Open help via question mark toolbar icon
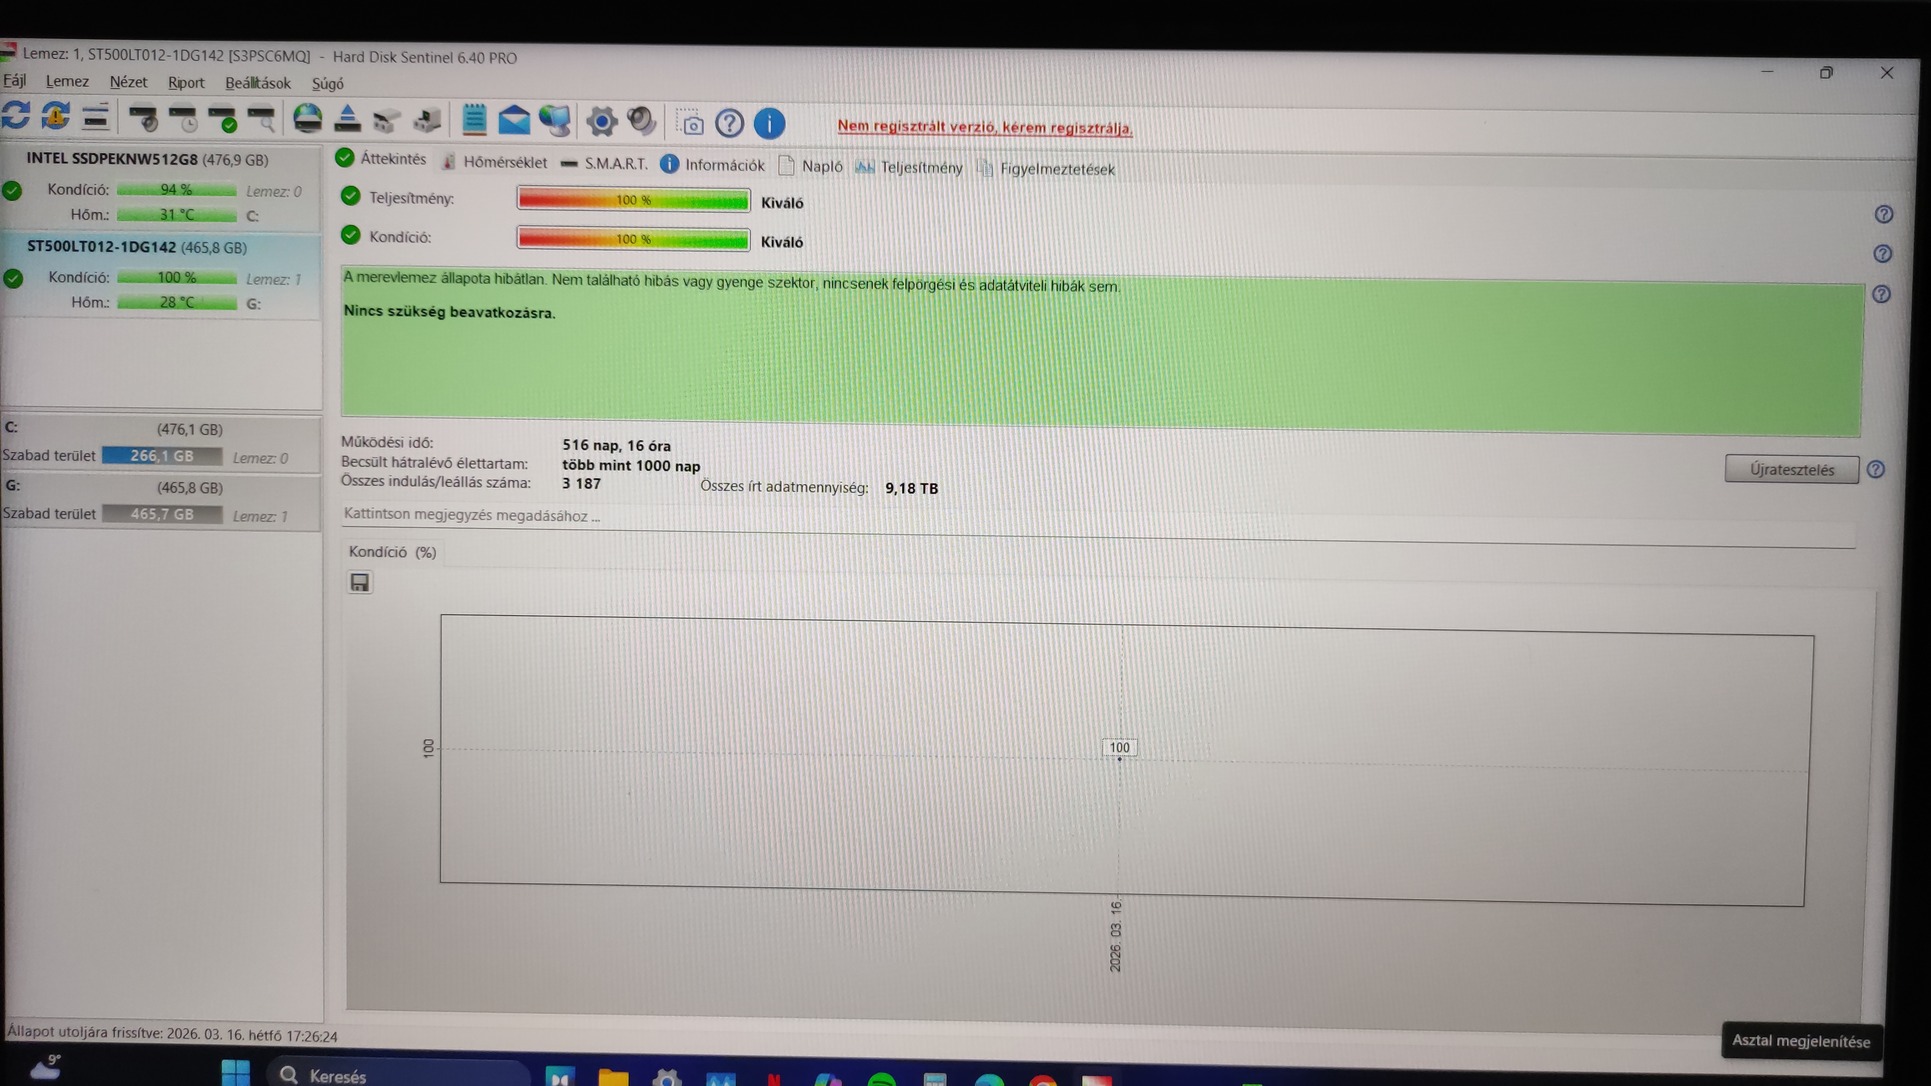Viewport: 1931px width, 1086px height. point(730,124)
